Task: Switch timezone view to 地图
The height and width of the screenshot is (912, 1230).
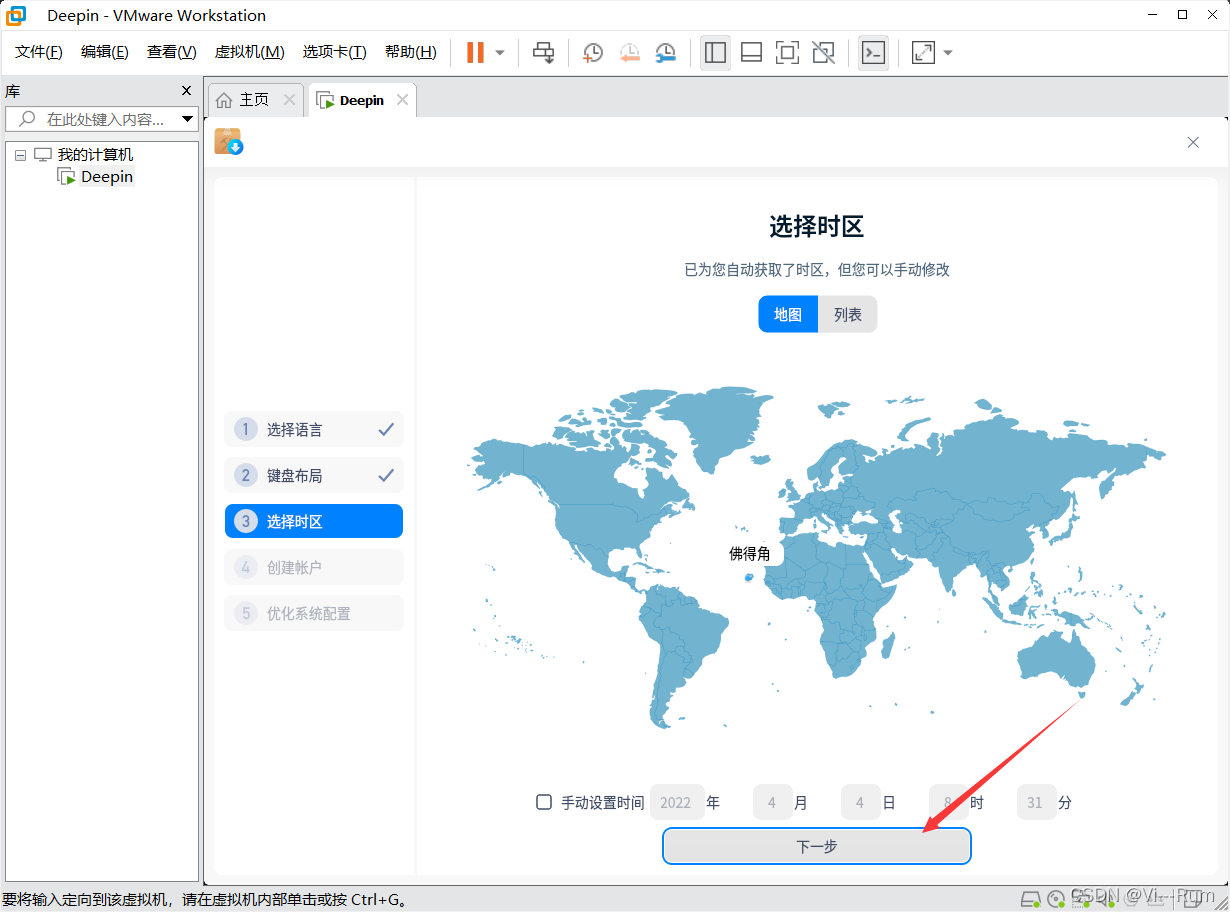Action: click(x=788, y=314)
